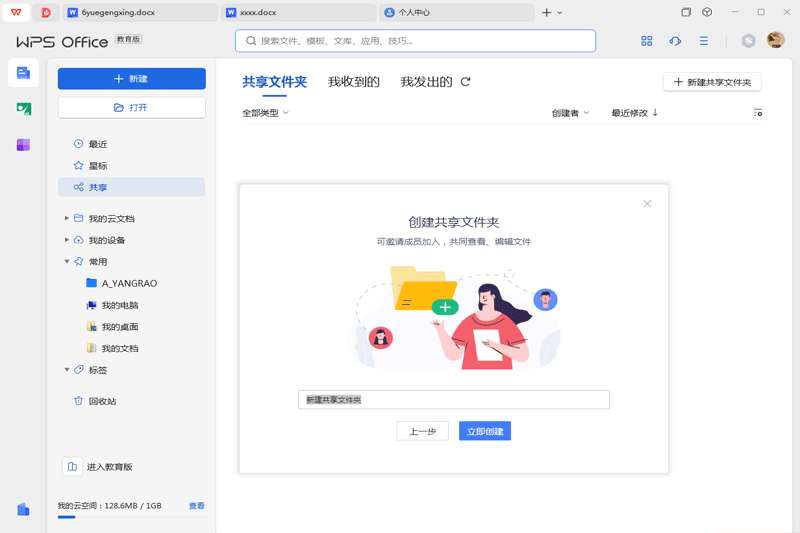Click the purple app icon in left sidebar
Image resolution: width=800 pixels, height=533 pixels.
[23, 145]
